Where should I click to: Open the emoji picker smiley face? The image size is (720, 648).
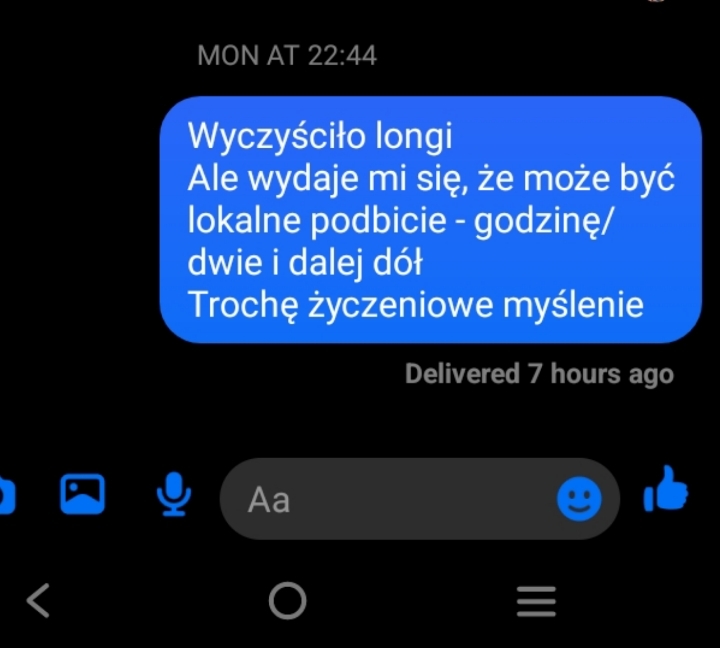(x=579, y=499)
